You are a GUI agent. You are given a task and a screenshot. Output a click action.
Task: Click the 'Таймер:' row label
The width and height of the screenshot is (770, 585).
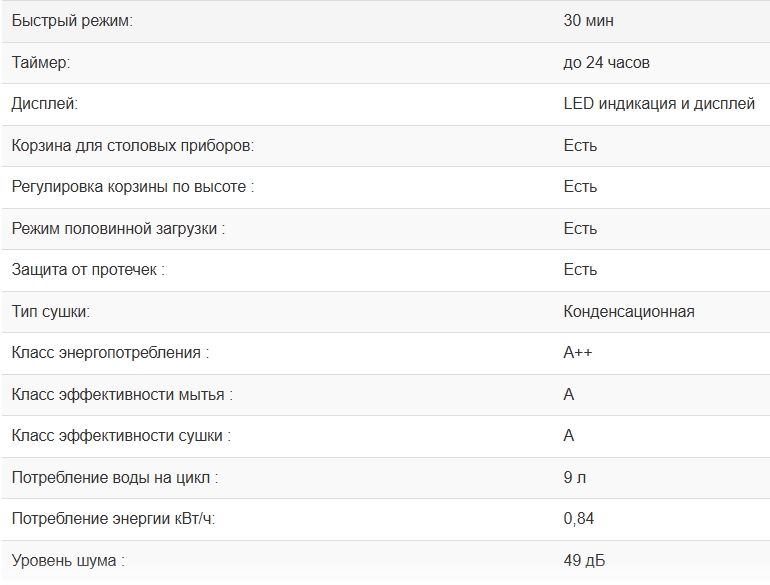coord(41,63)
